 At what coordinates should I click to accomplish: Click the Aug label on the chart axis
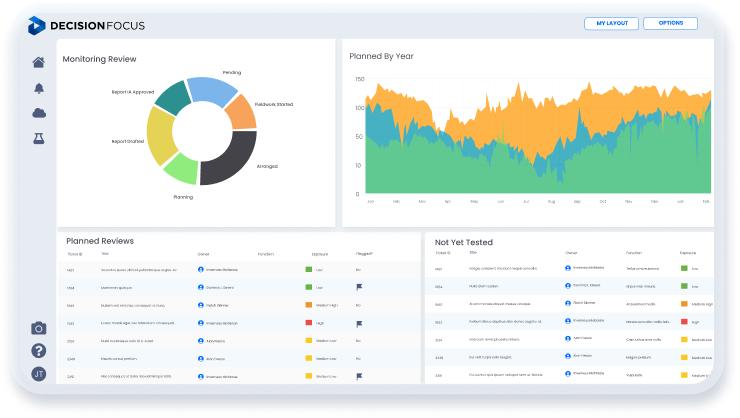point(551,201)
